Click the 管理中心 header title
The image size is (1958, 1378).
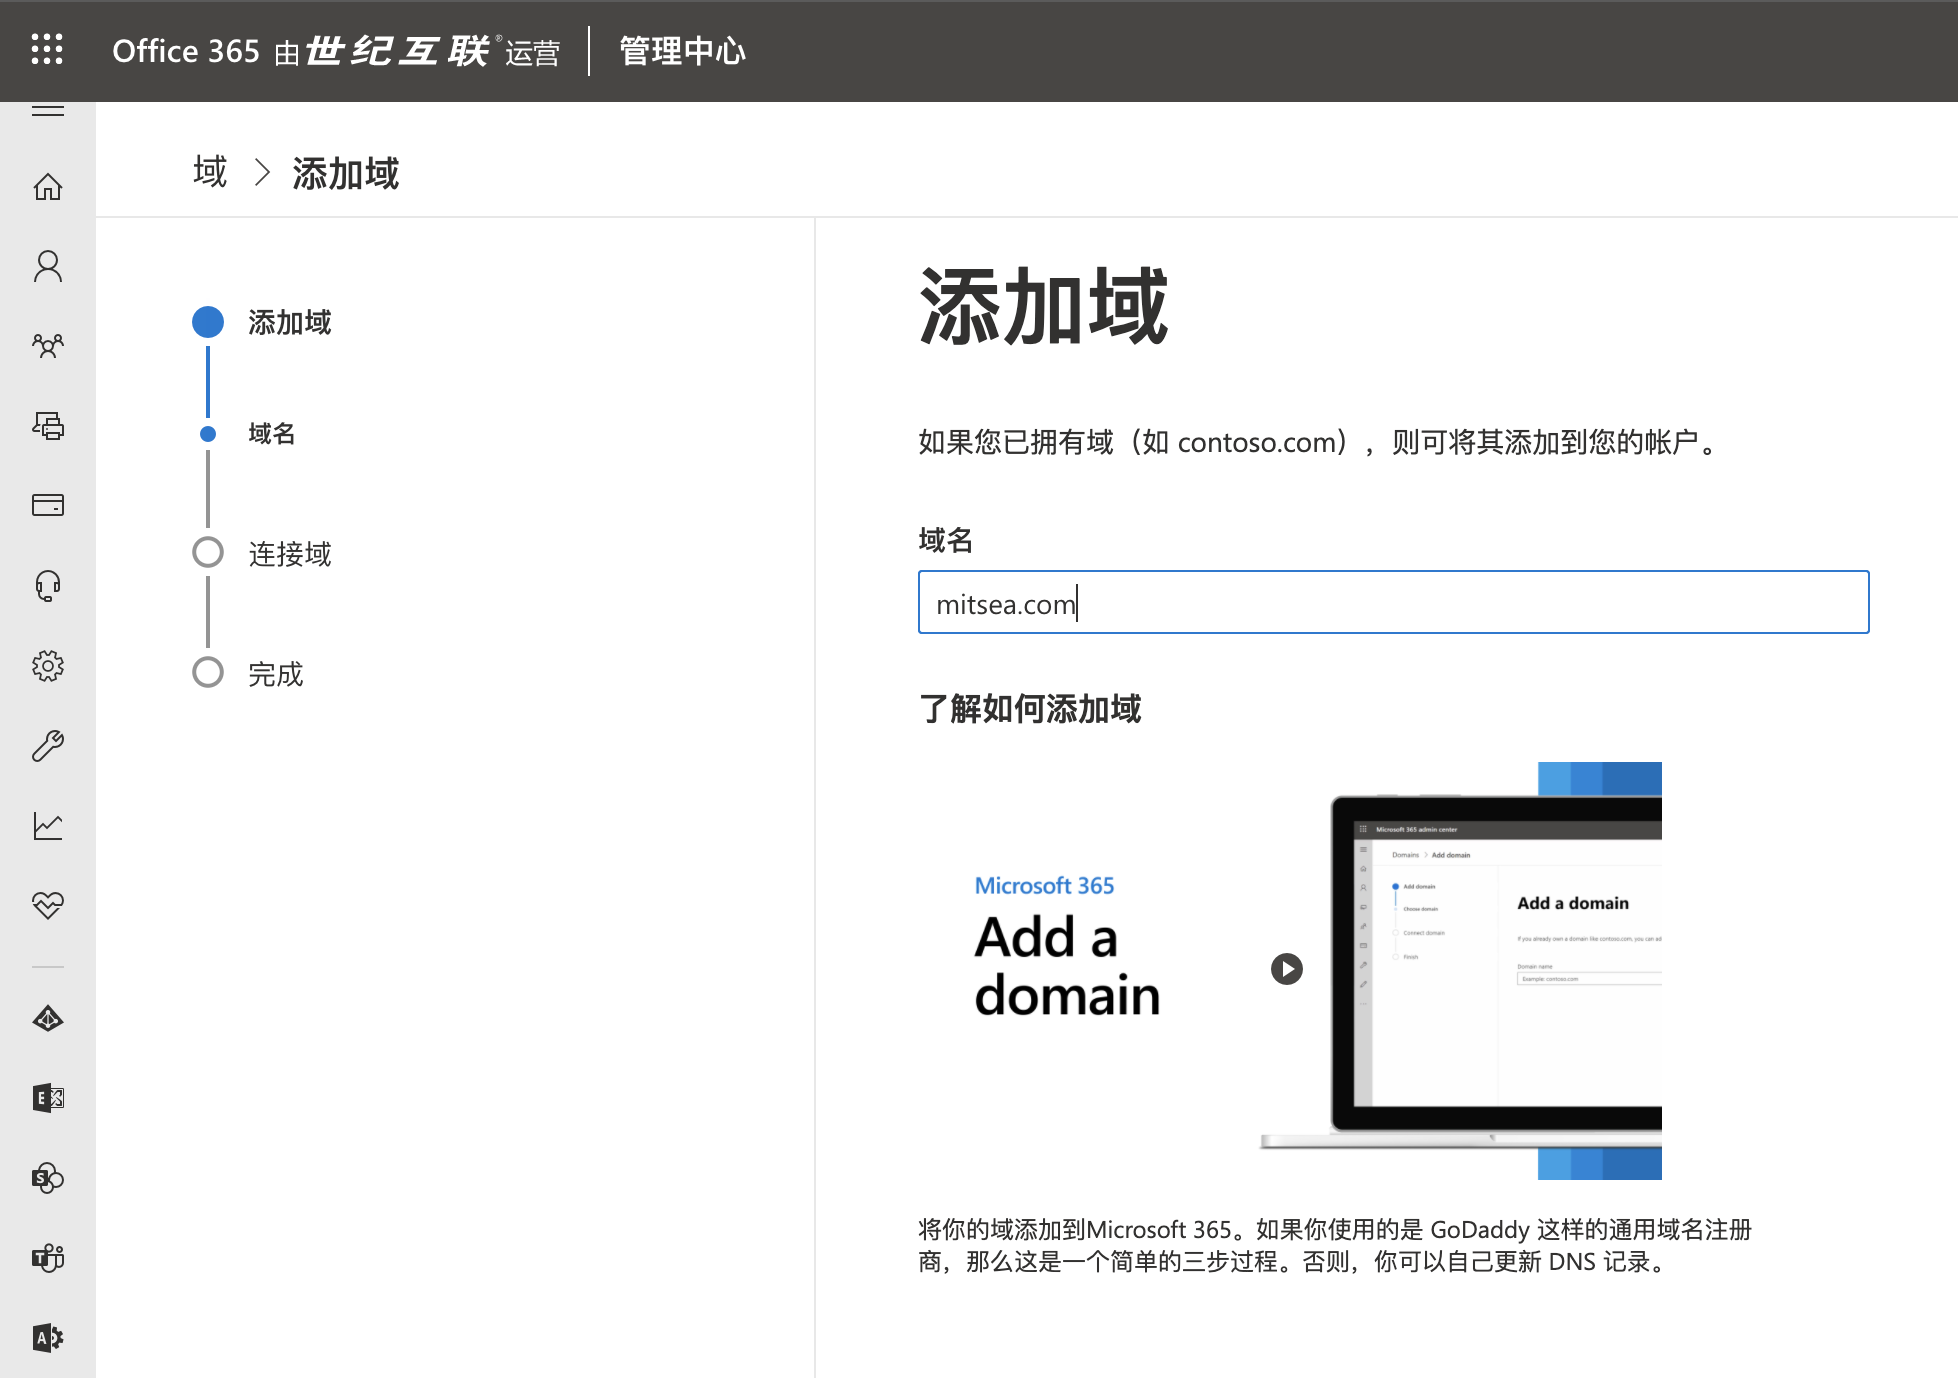click(x=682, y=51)
